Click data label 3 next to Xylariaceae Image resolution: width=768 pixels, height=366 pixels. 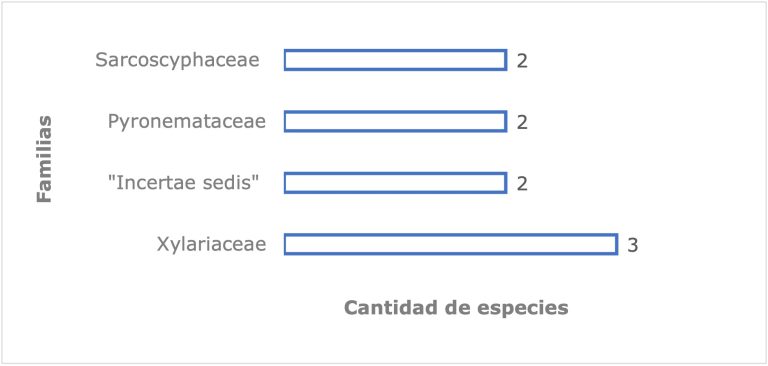(x=633, y=244)
